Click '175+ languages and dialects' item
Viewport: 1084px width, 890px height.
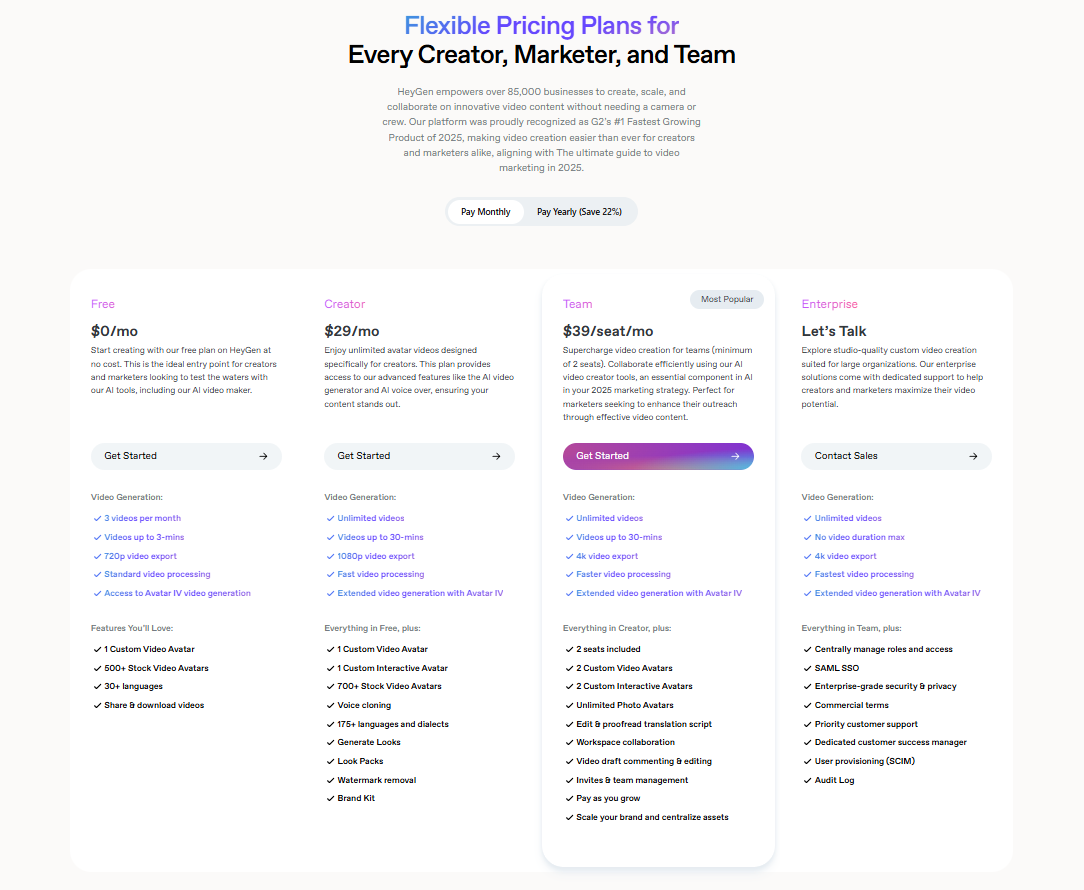tap(393, 724)
